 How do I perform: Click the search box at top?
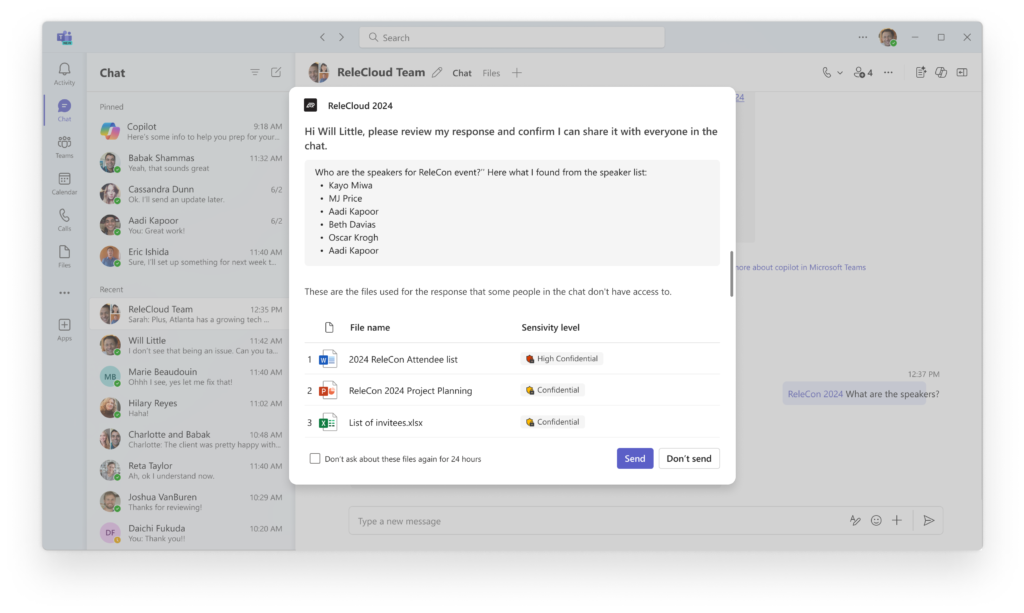click(x=512, y=37)
